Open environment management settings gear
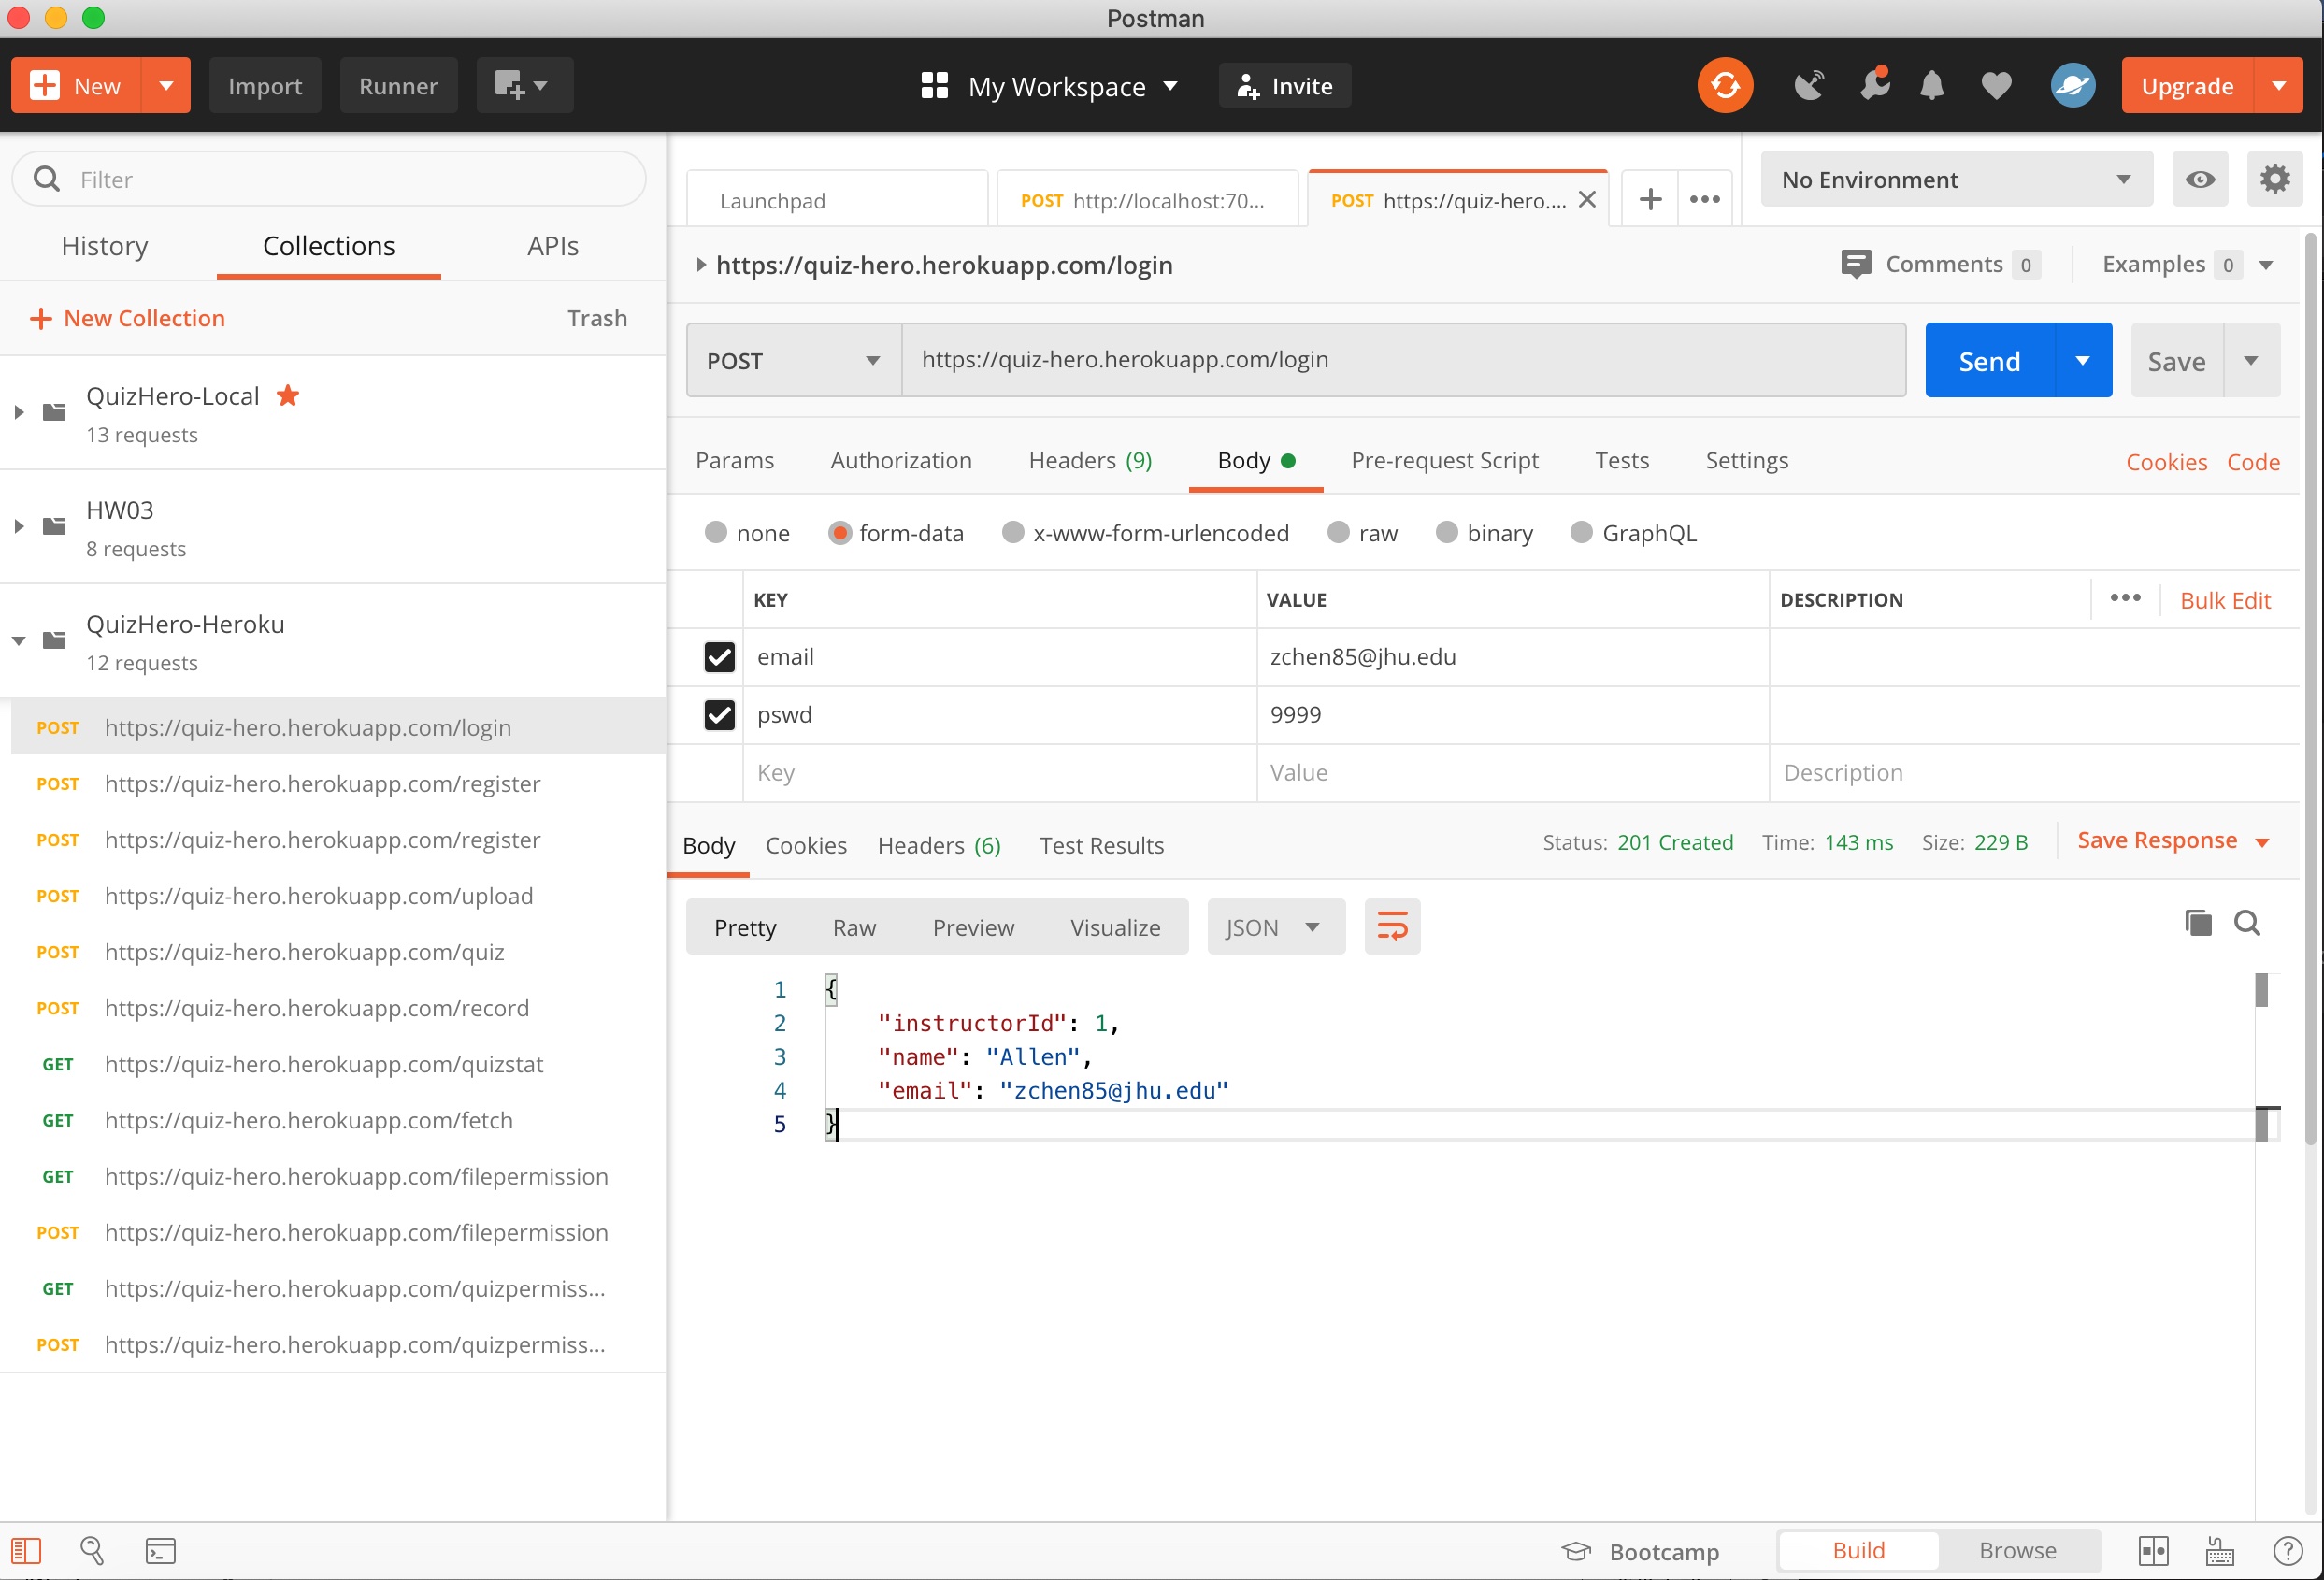Viewport: 2324px width, 1580px height. coord(2274,179)
